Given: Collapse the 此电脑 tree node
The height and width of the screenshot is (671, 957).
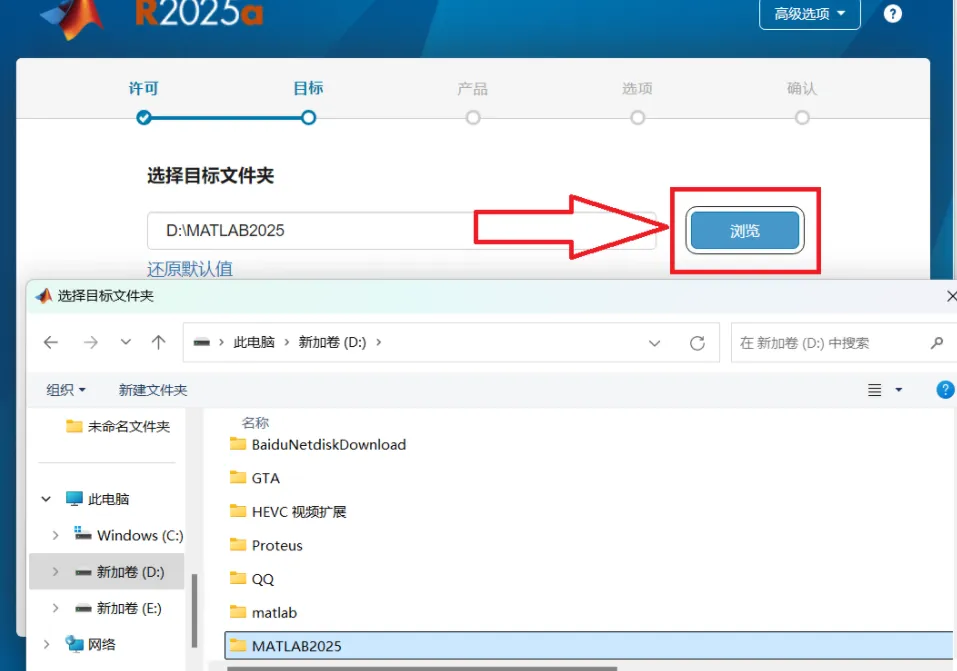Looking at the screenshot, I should point(46,499).
